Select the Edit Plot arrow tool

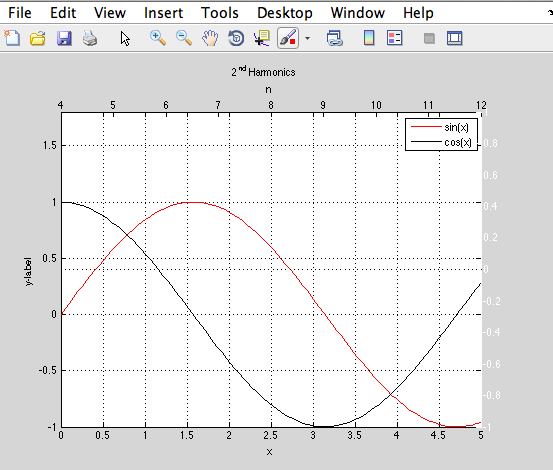(125, 38)
